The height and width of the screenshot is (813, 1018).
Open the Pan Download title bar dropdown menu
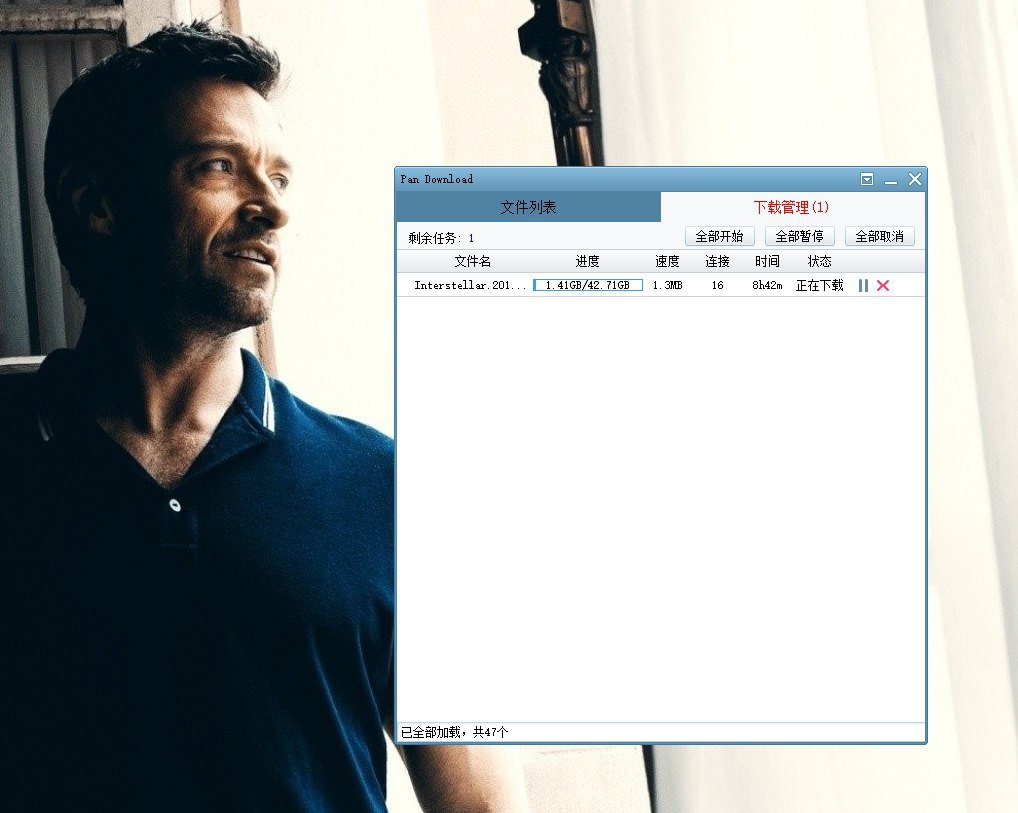pyautogui.click(x=867, y=179)
